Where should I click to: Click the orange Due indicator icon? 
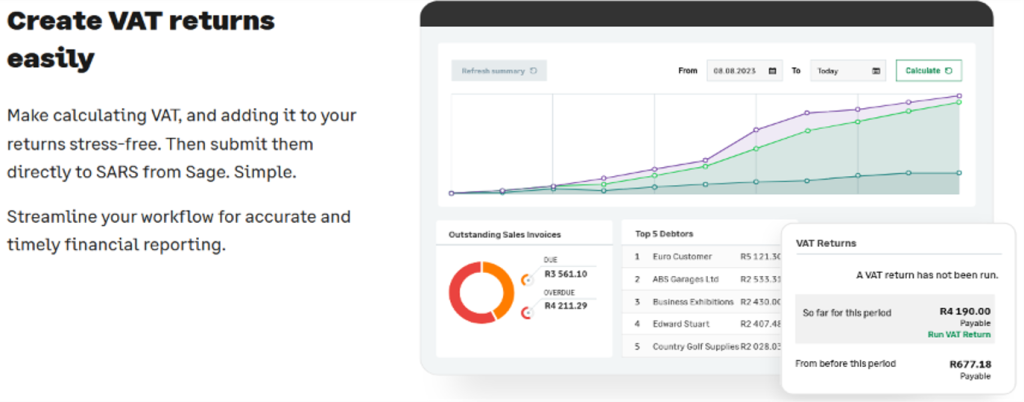(x=528, y=280)
